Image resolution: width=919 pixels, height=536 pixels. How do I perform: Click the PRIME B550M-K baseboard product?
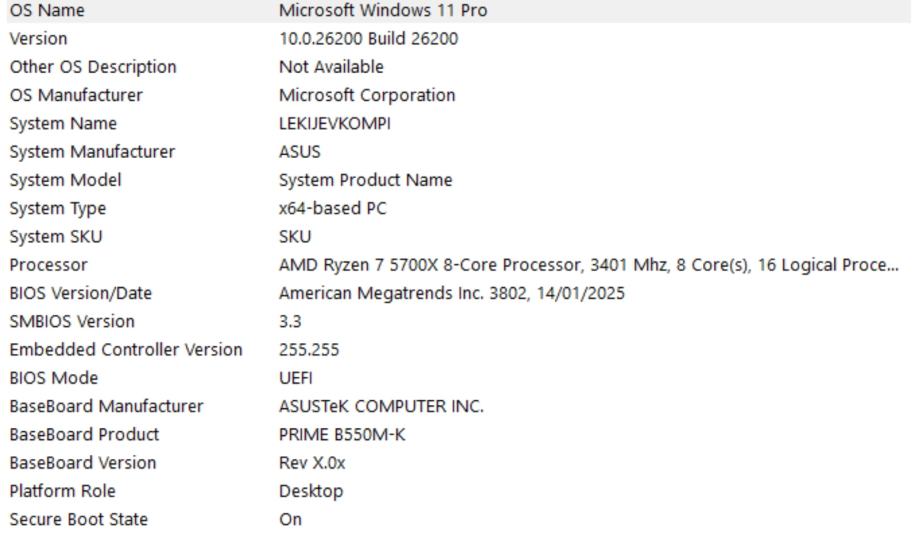pos(341,435)
